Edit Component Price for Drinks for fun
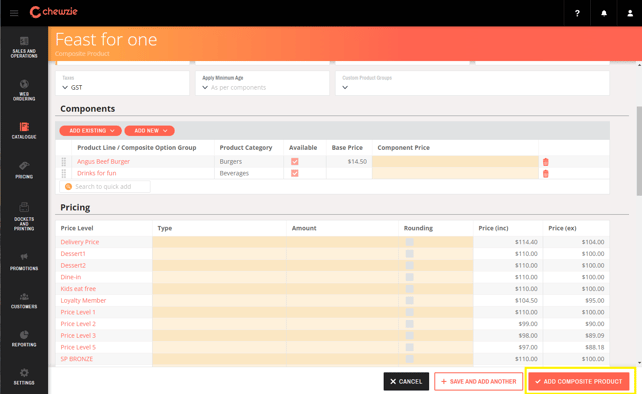 (455, 173)
